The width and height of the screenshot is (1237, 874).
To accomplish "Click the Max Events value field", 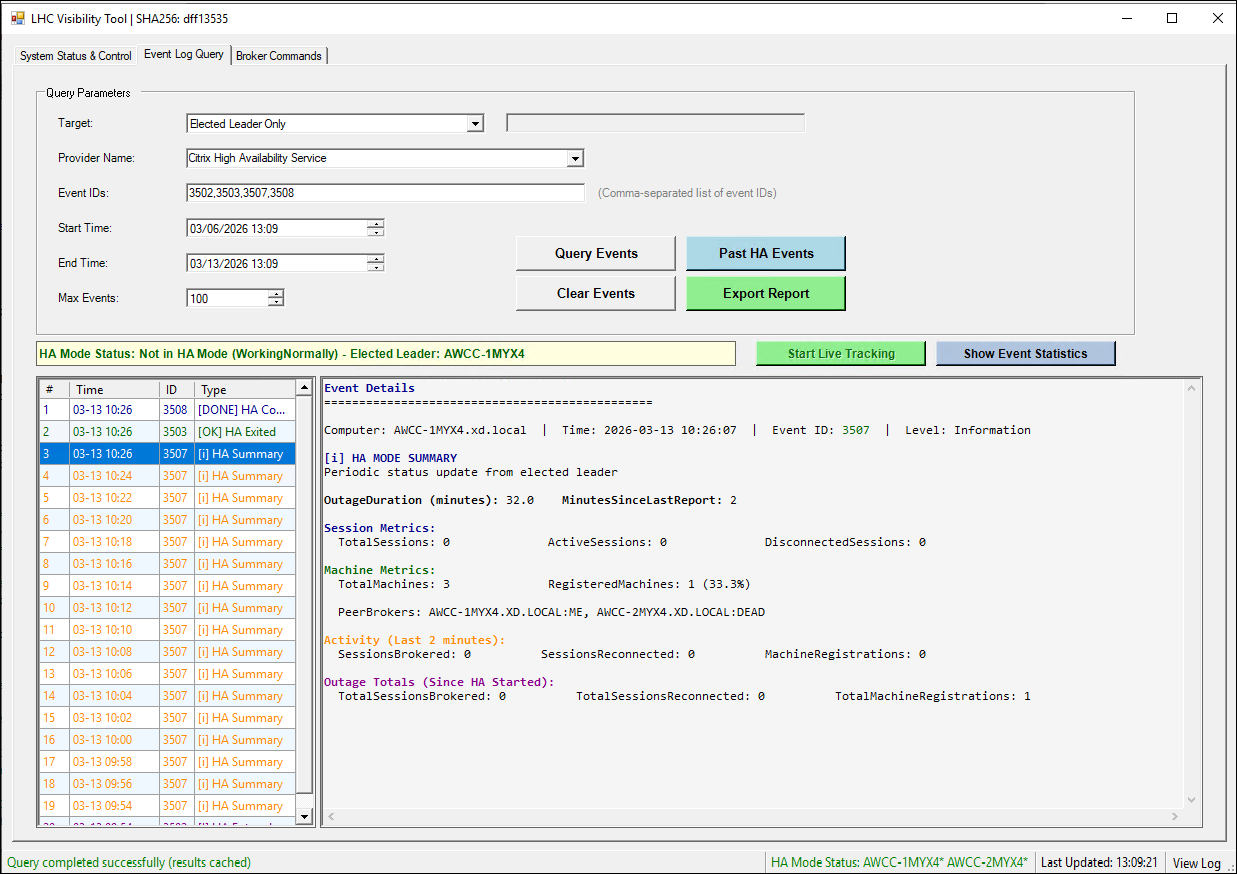I will point(227,298).
